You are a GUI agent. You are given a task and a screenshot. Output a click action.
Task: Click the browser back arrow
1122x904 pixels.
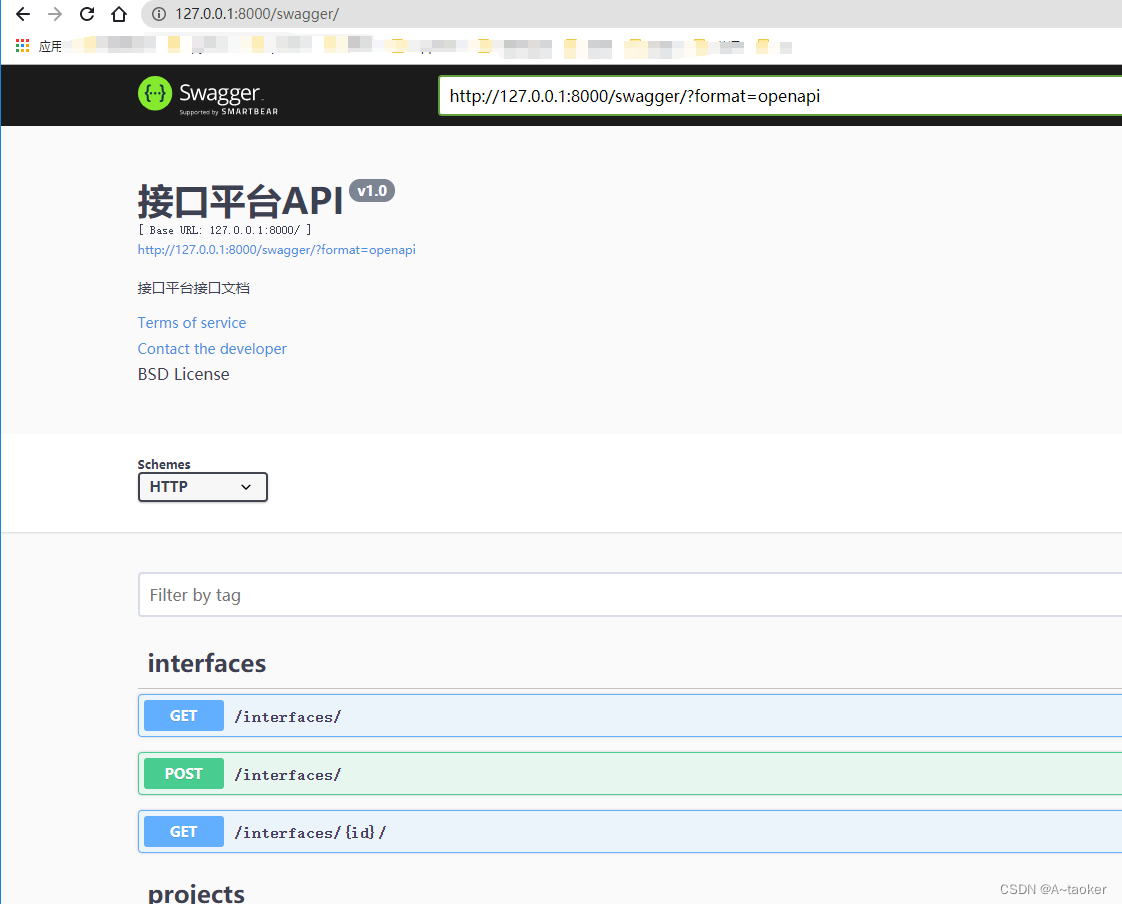pos(22,14)
